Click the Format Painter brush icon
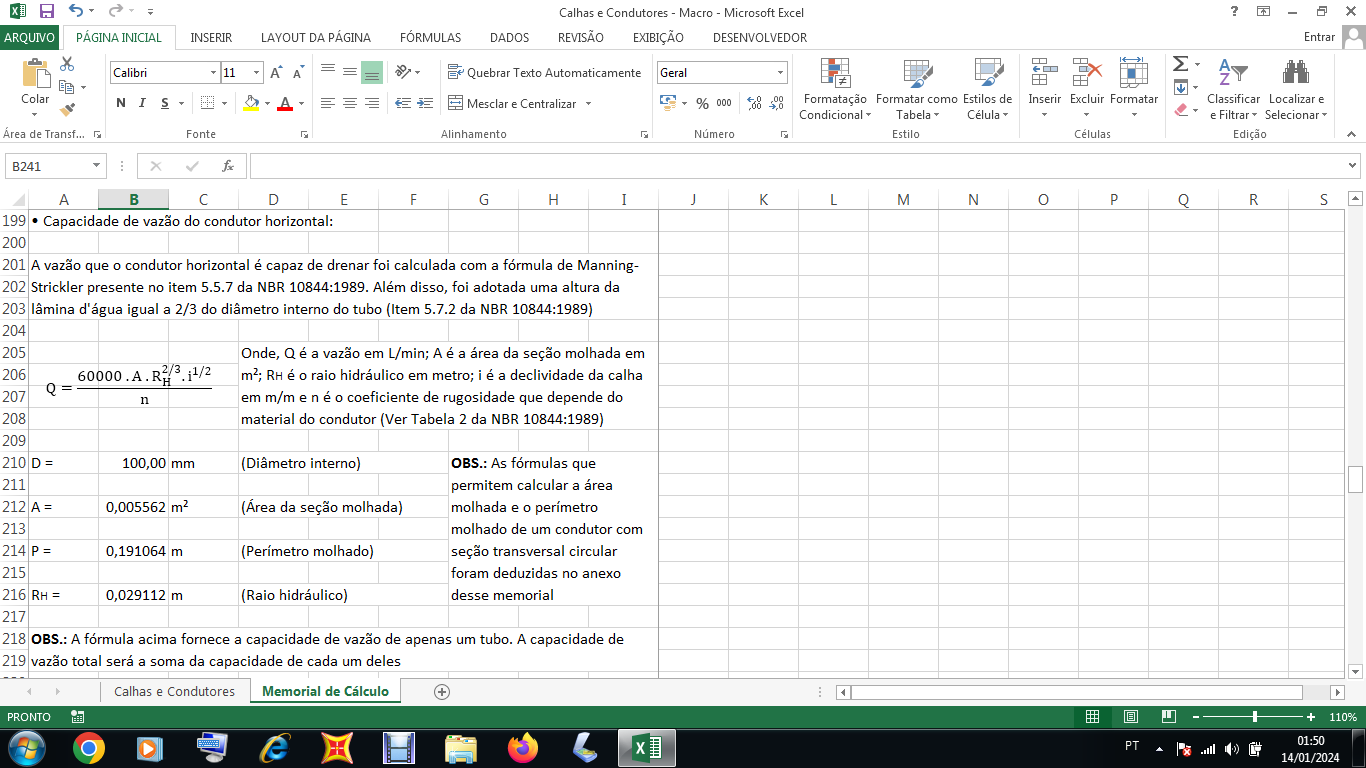Screen dimensions: 1366x768 coord(67,110)
